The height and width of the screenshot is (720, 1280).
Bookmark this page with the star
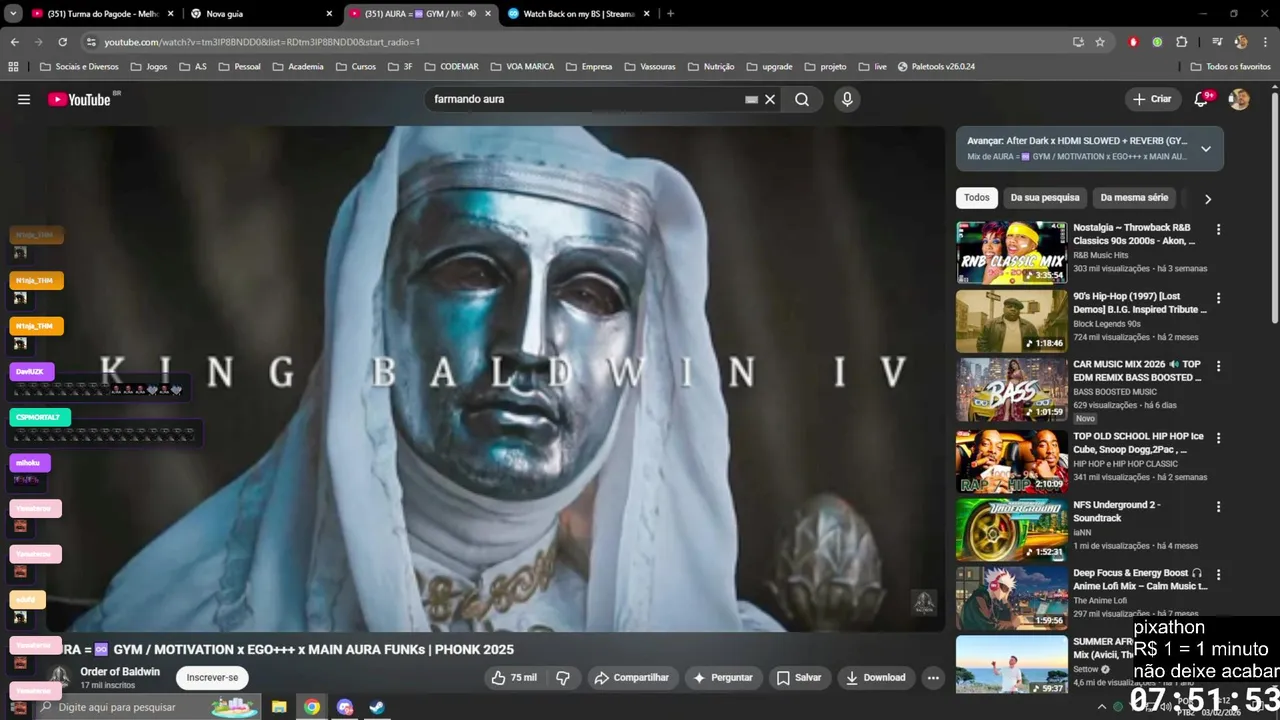[1100, 42]
